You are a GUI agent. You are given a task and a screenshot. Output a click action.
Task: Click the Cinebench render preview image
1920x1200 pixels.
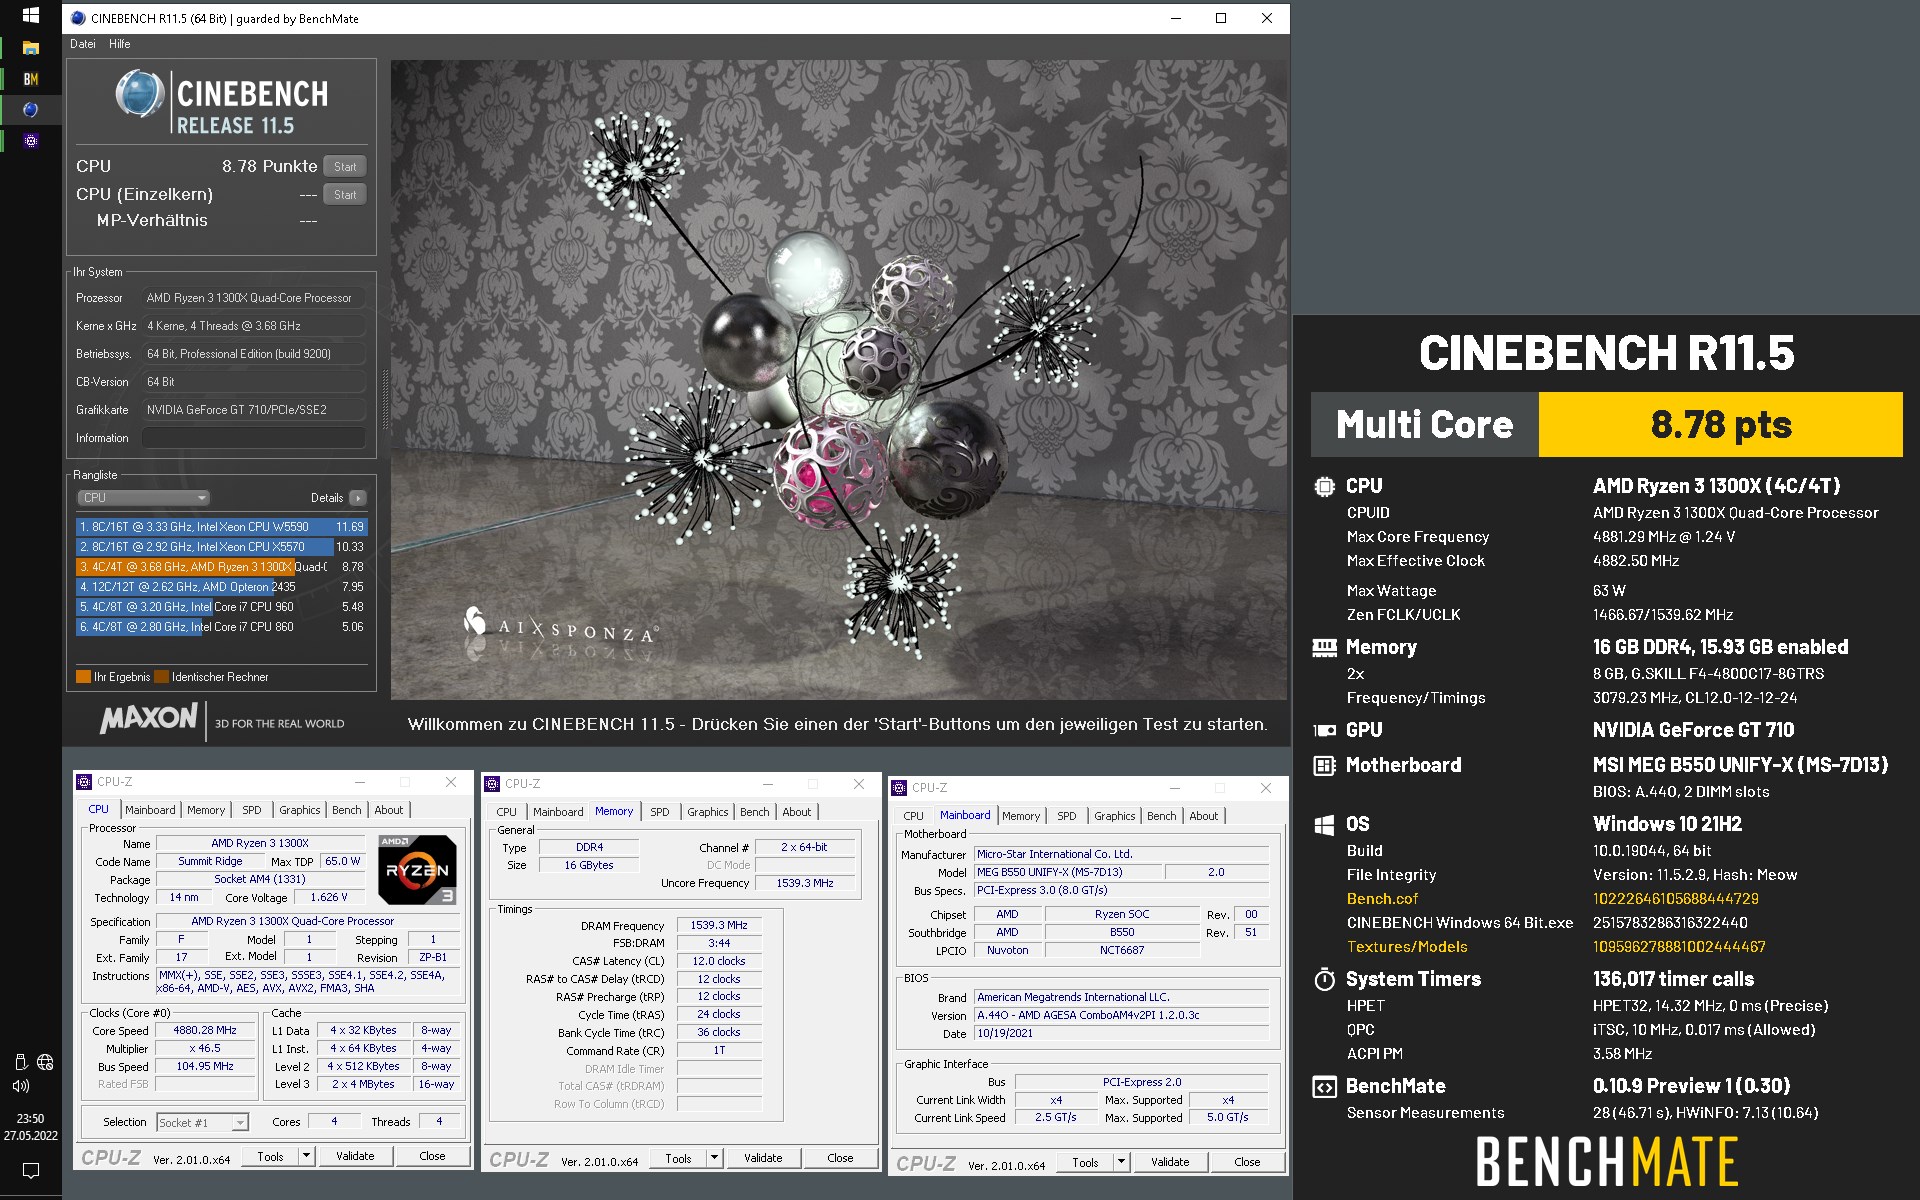838,380
